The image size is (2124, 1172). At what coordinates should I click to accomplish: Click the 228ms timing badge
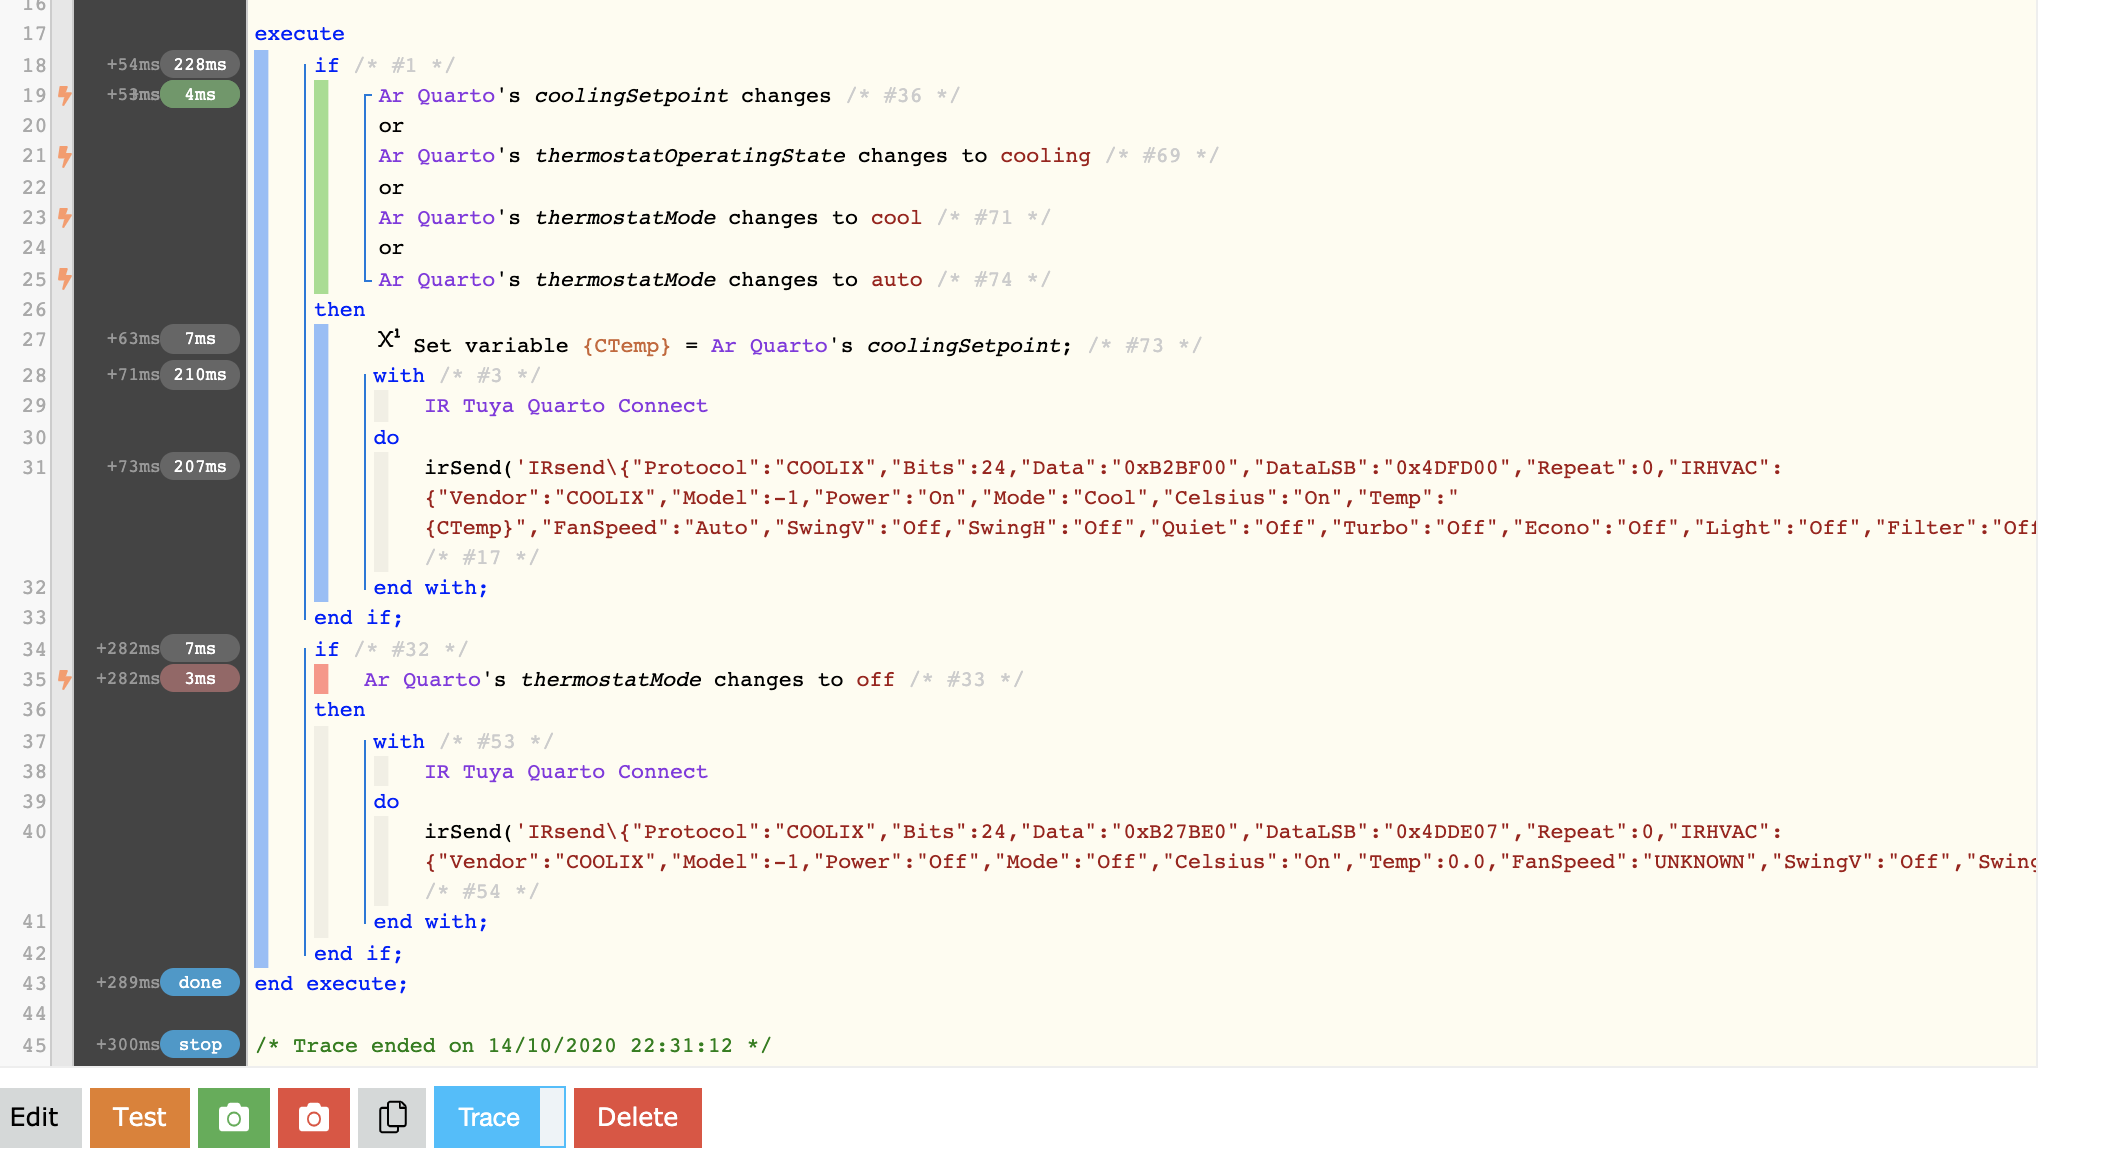point(200,64)
